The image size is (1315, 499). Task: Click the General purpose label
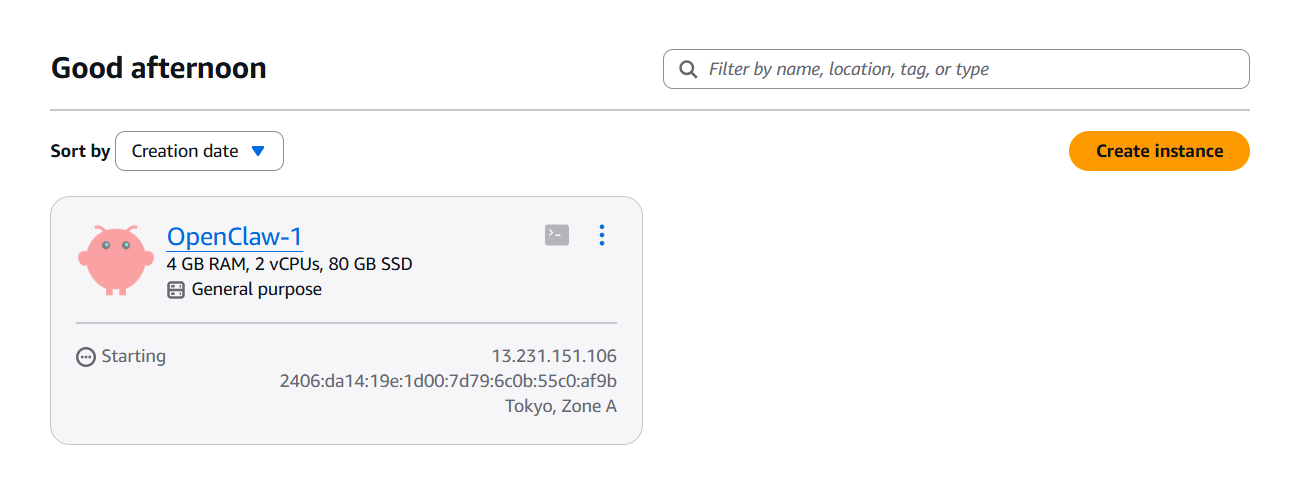tap(257, 290)
